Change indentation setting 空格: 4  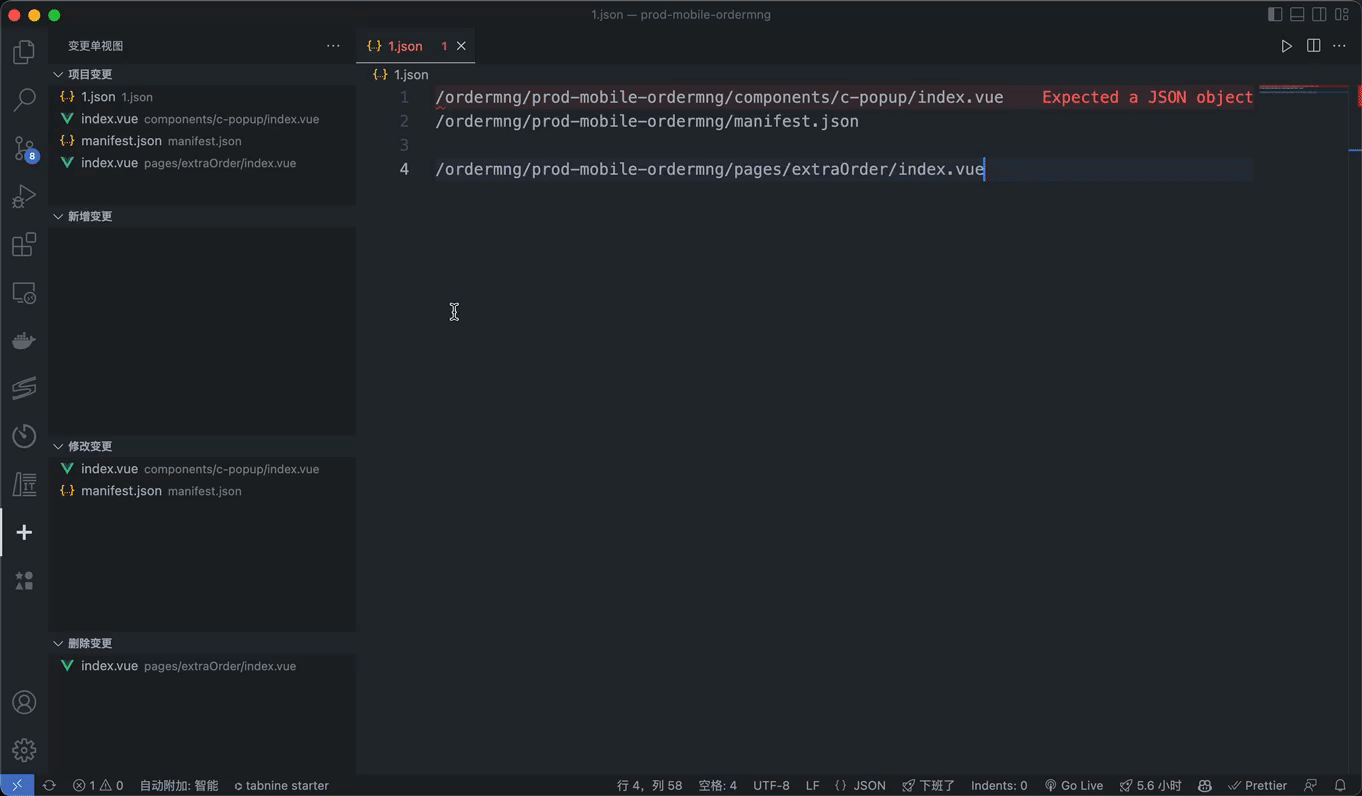pyautogui.click(x=717, y=785)
